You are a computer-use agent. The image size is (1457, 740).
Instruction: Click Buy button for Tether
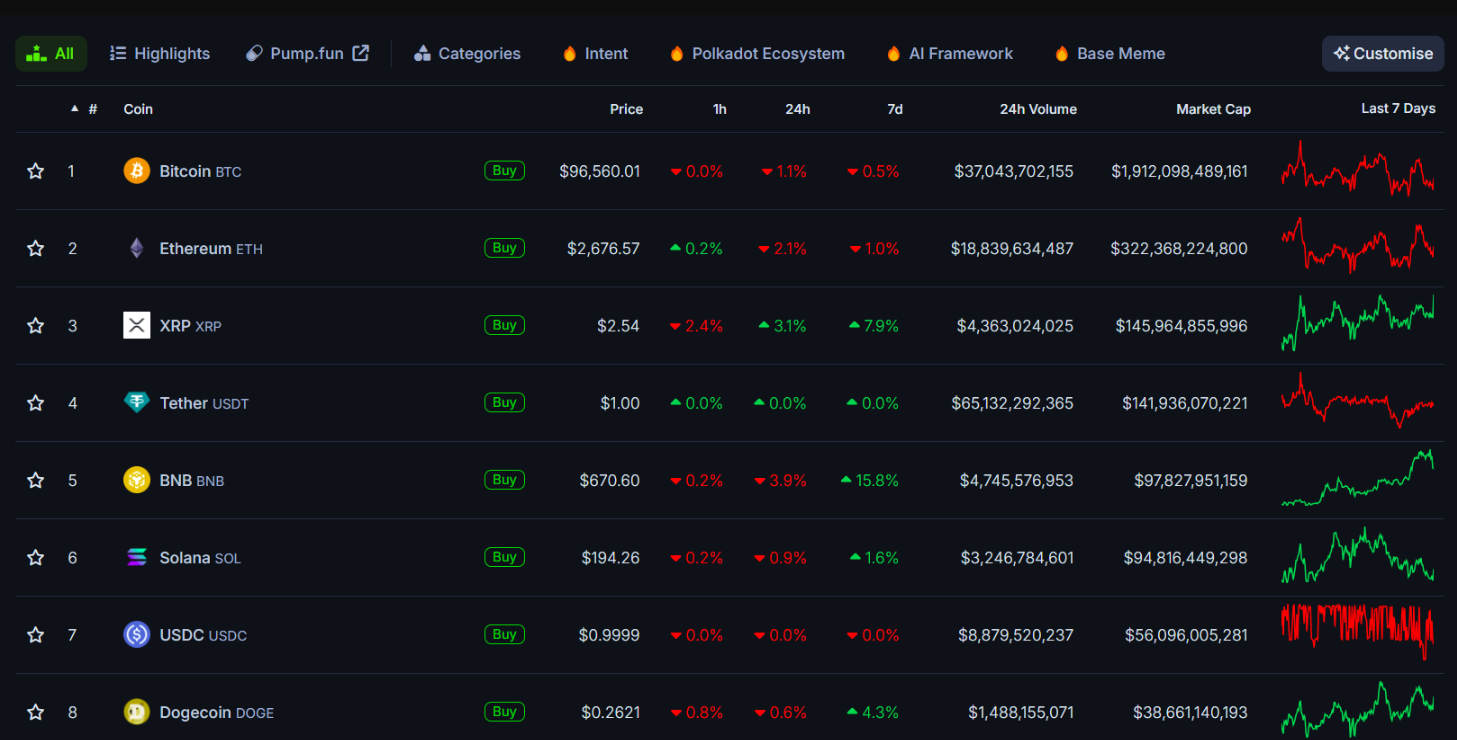point(505,403)
